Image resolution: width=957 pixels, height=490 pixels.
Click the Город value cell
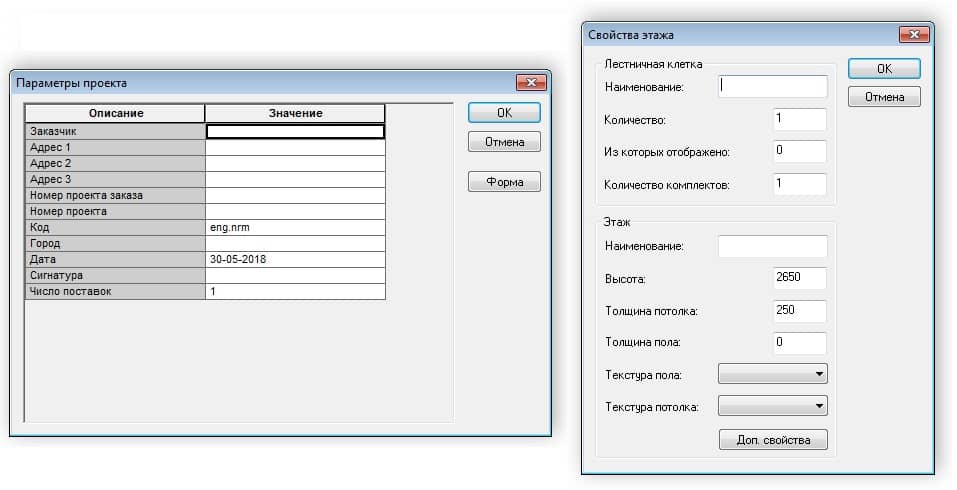tap(295, 243)
